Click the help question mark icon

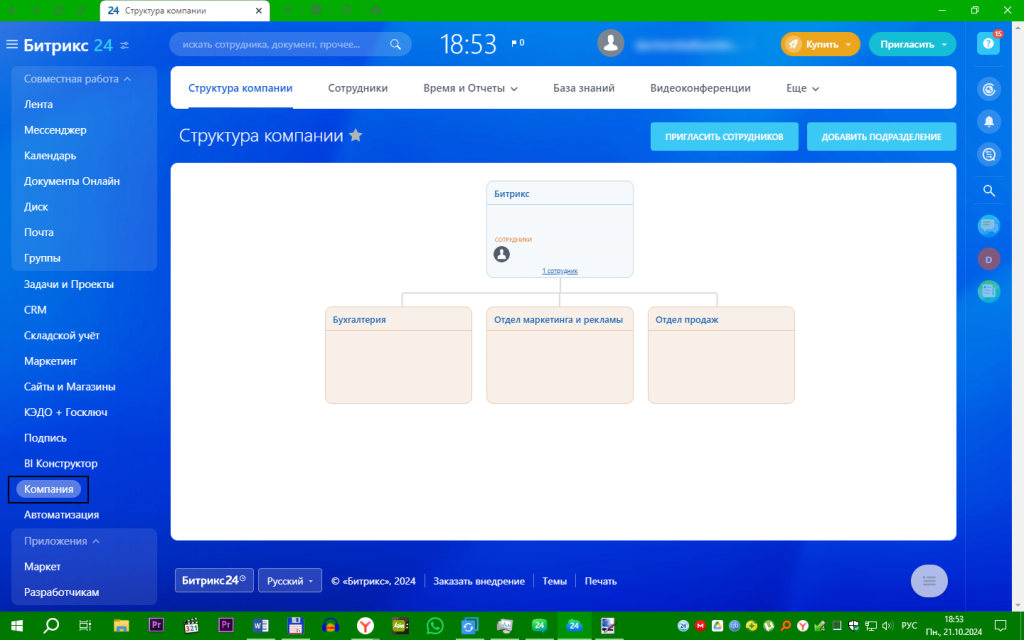point(988,44)
